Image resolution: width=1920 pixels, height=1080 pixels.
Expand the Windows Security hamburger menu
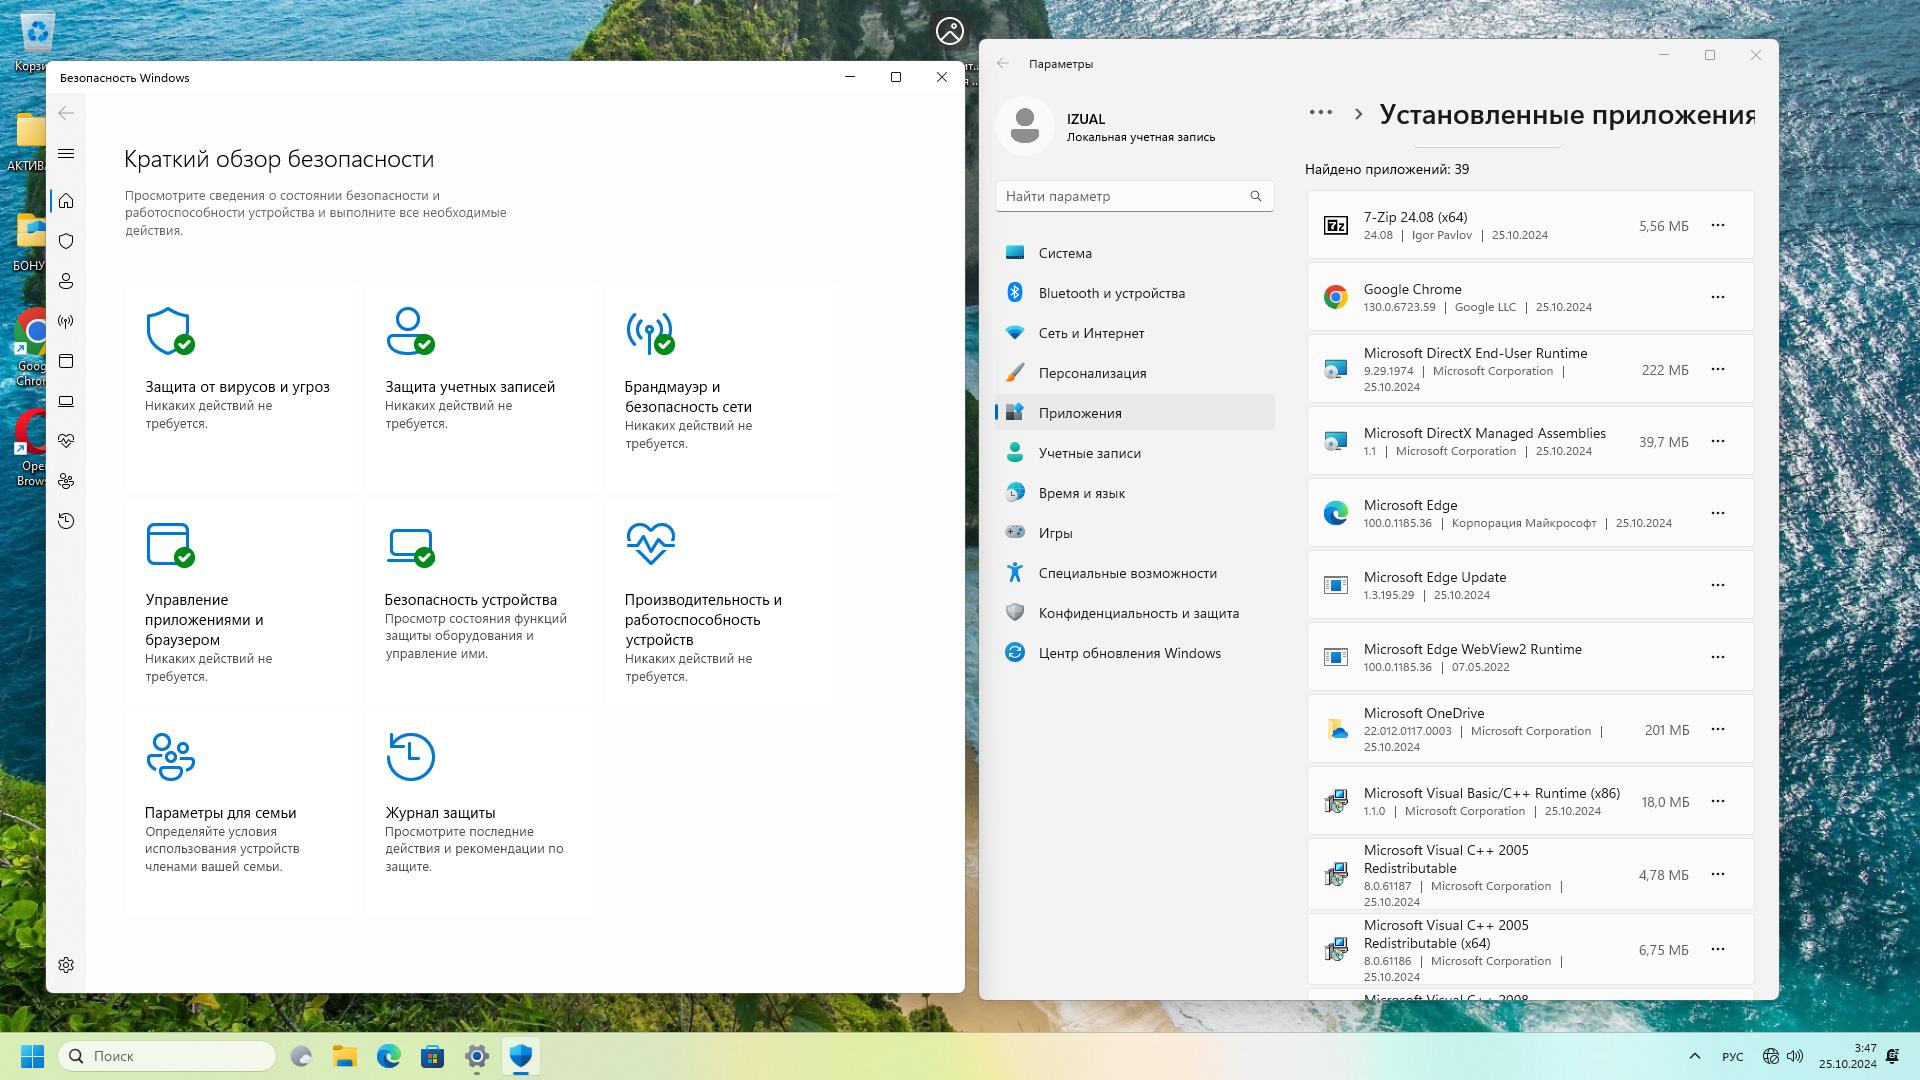(x=66, y=153)
